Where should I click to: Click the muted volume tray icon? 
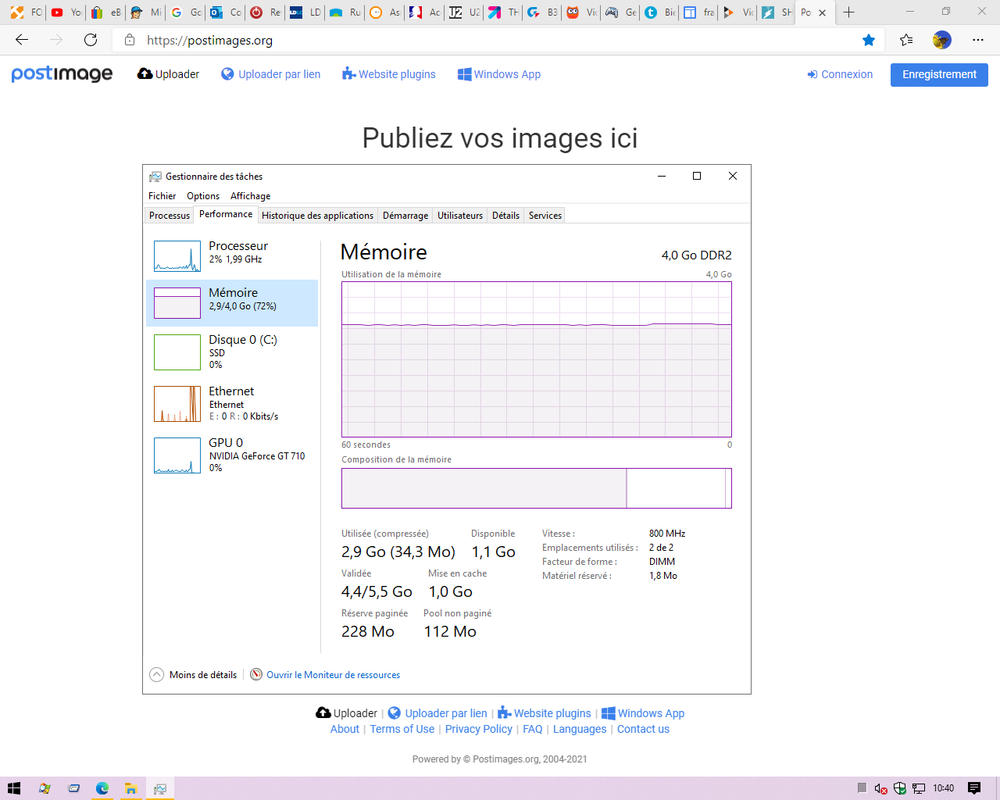click(881, 789)
